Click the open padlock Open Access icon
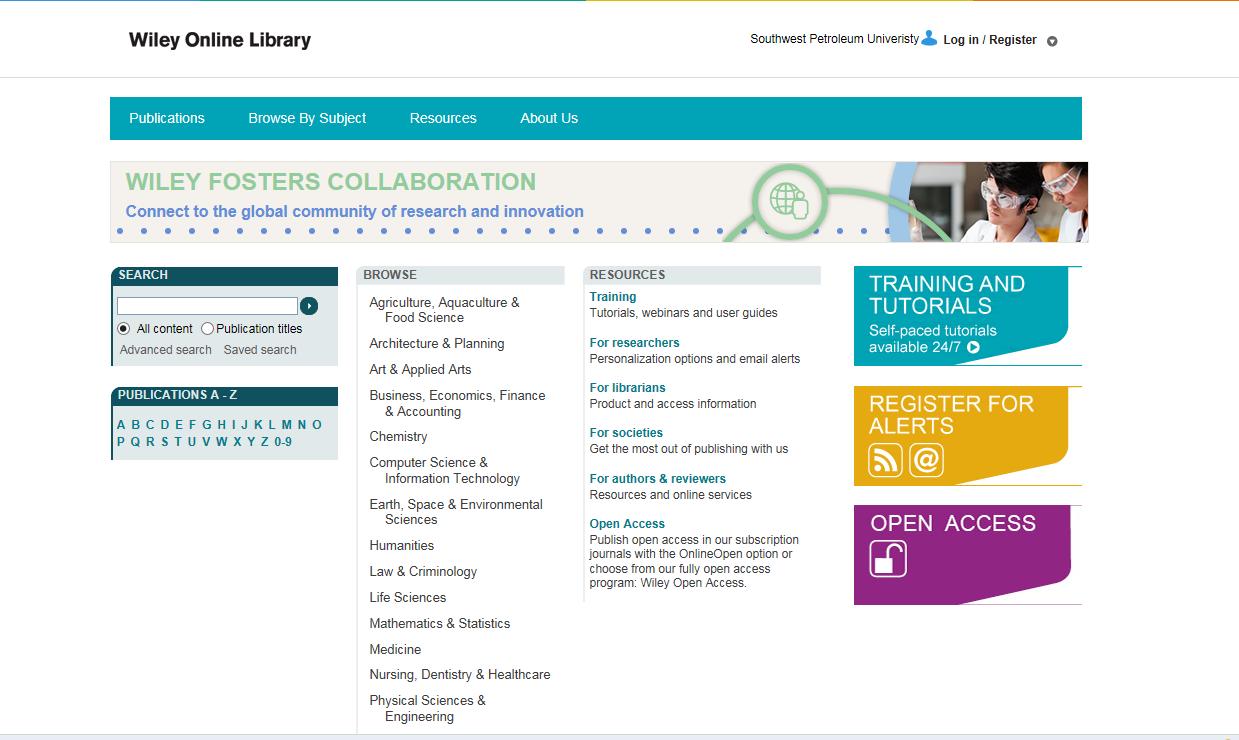Image resolution: width=1239 pixels, height=740 pixels. (888, 559)
